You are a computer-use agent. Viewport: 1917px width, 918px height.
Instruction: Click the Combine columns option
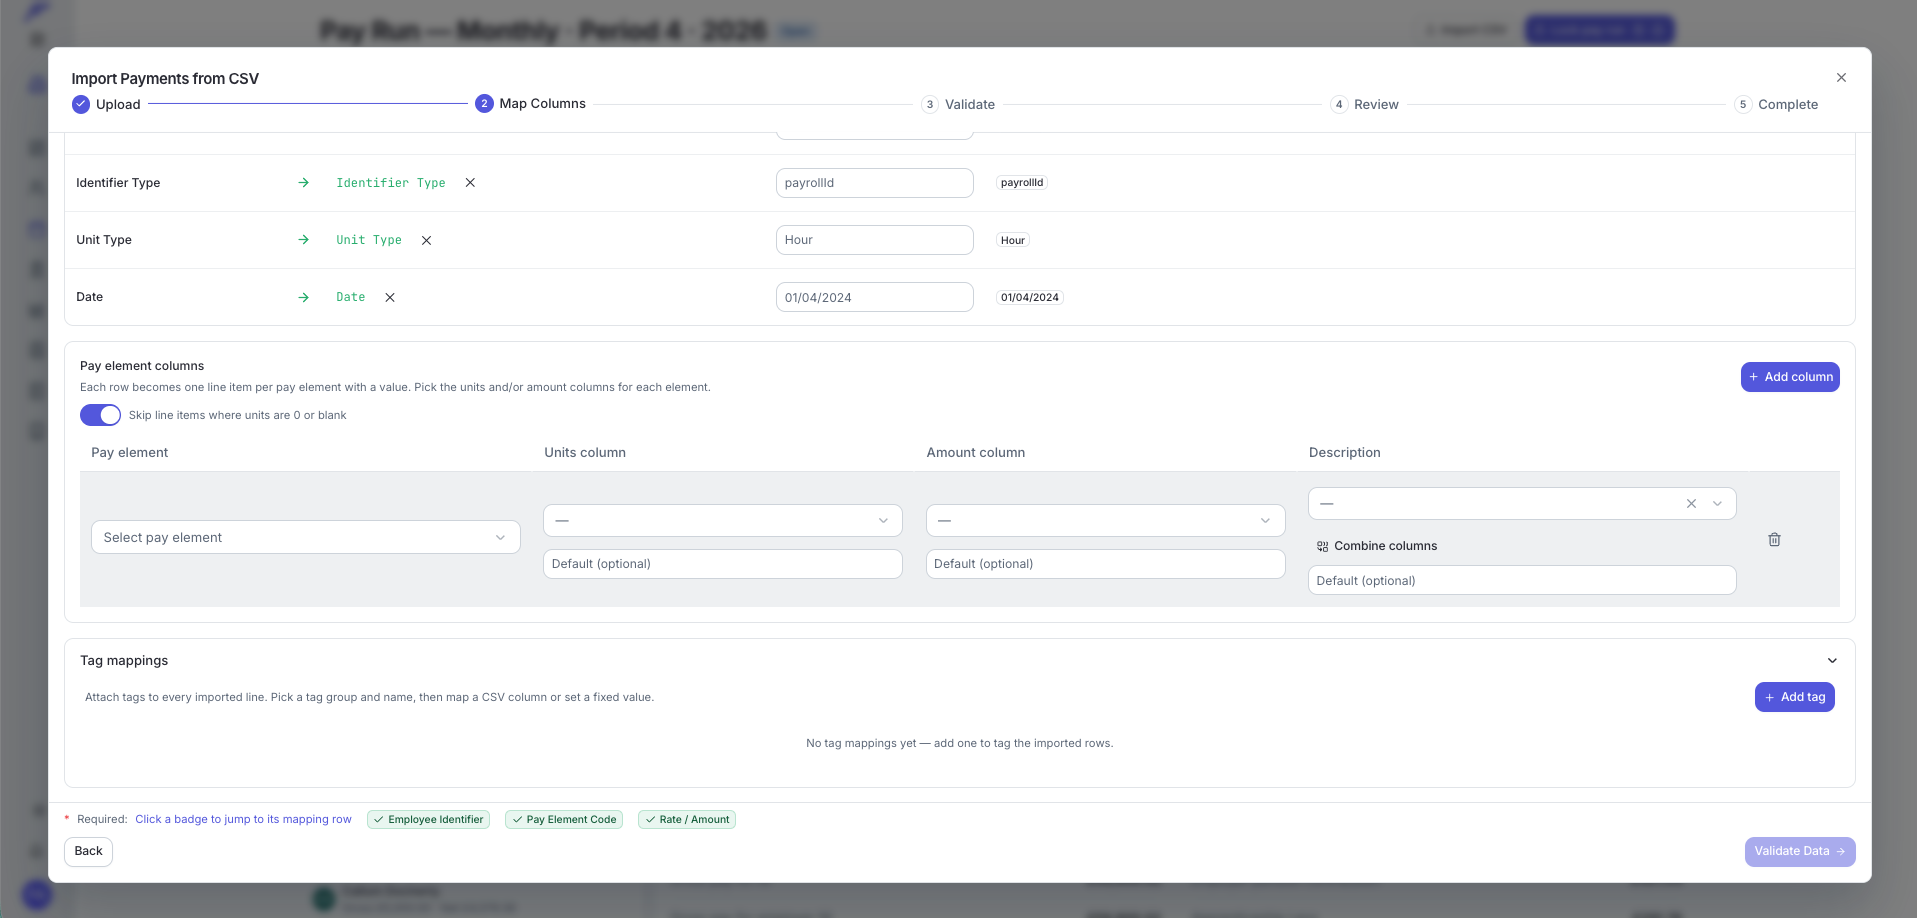(x=1377, y=546)
